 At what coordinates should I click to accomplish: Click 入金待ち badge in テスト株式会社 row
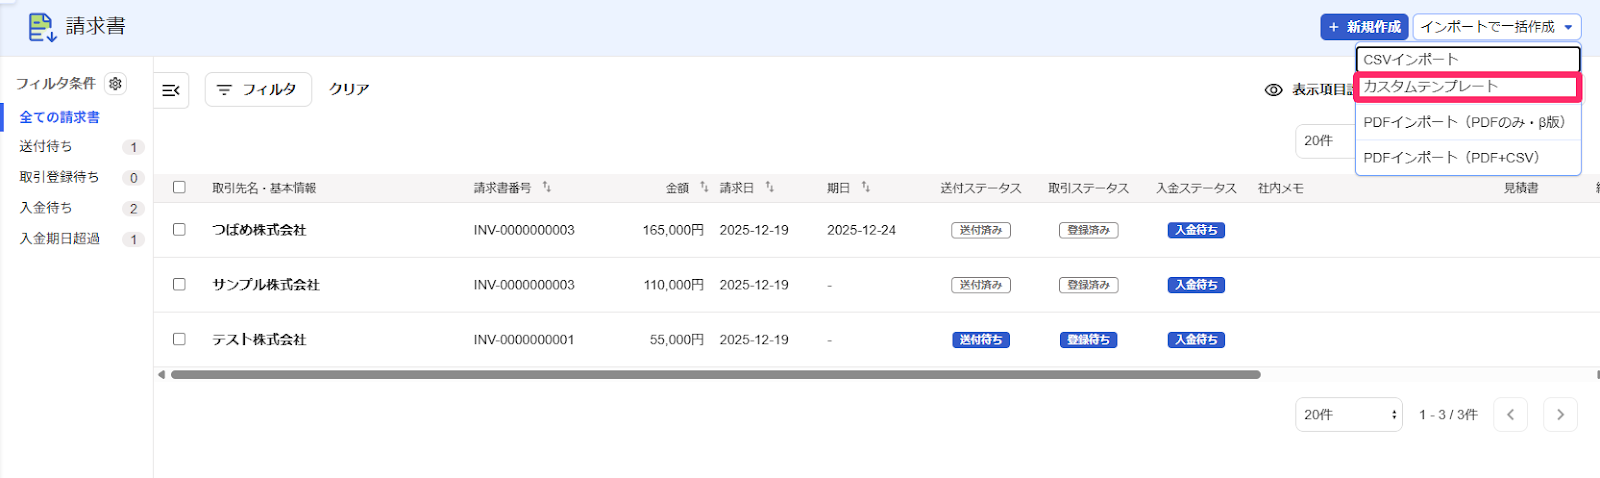1196,340
